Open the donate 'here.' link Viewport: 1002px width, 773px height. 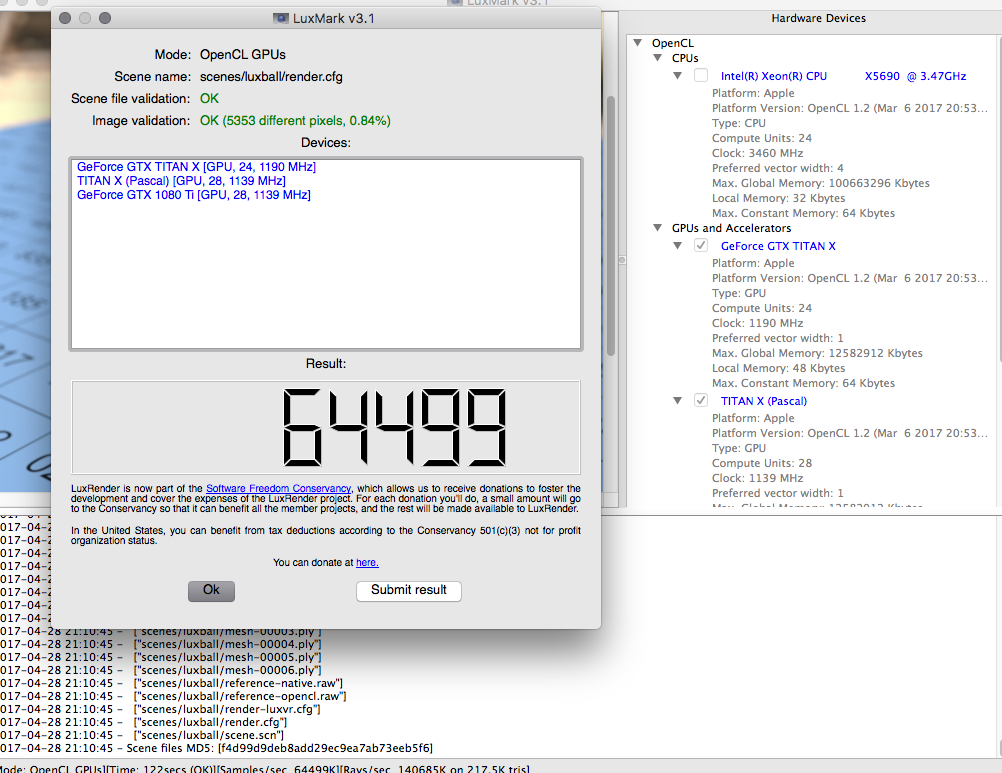(367, 562)
